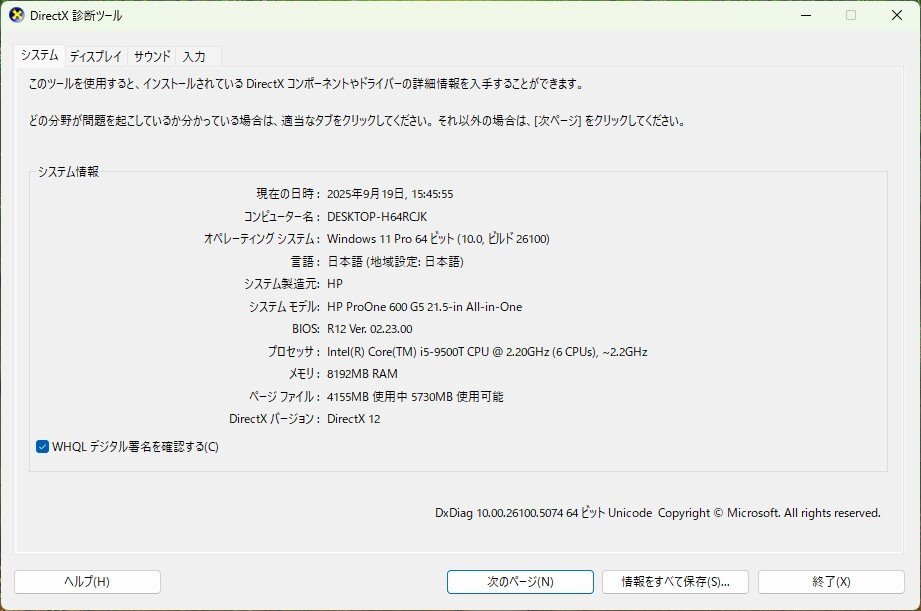Viewport: 921px width, 611px height.
Task: Click the maximize button in the title bar
Action: point(850,15)
